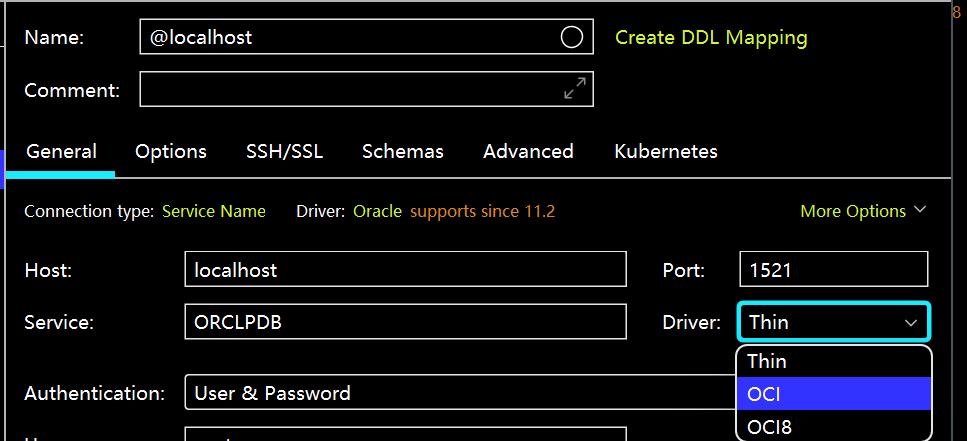This screenshot has width=967, height=441.
Task: Open the Kubernetes tab
Action: pyautogui.click(x=665, y=152)
